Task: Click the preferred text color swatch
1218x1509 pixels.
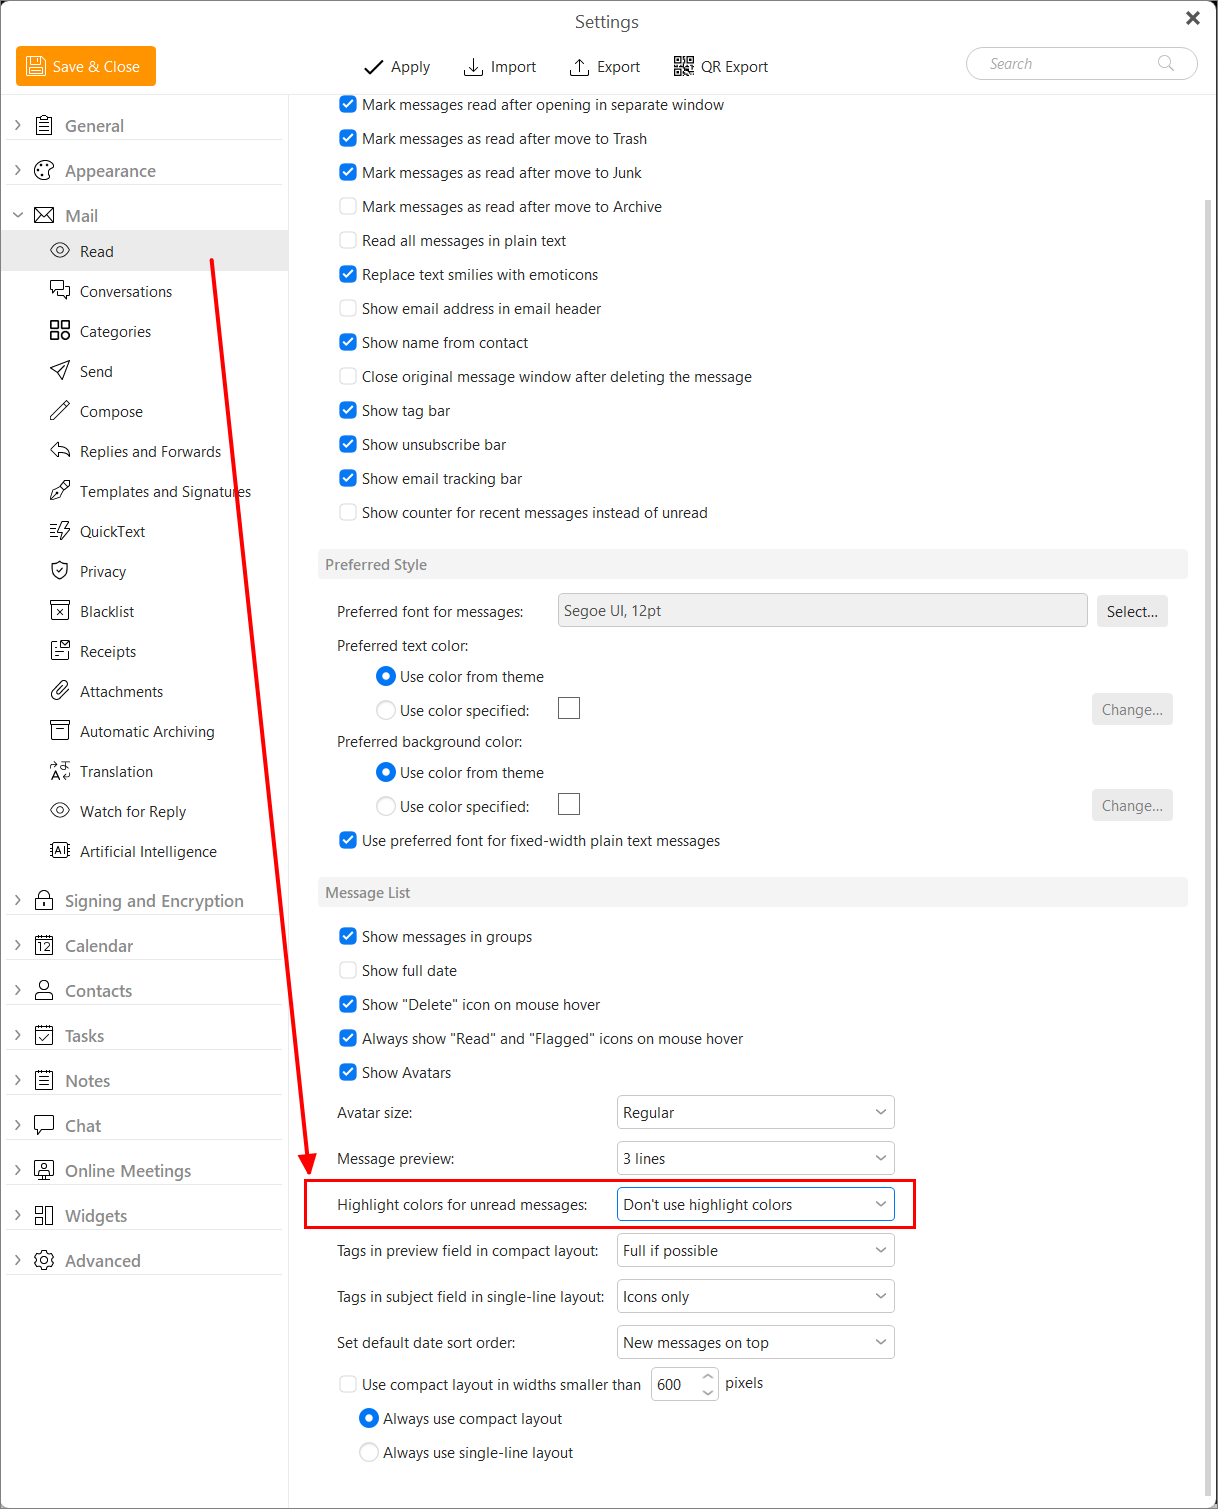Action: point(569,708)
